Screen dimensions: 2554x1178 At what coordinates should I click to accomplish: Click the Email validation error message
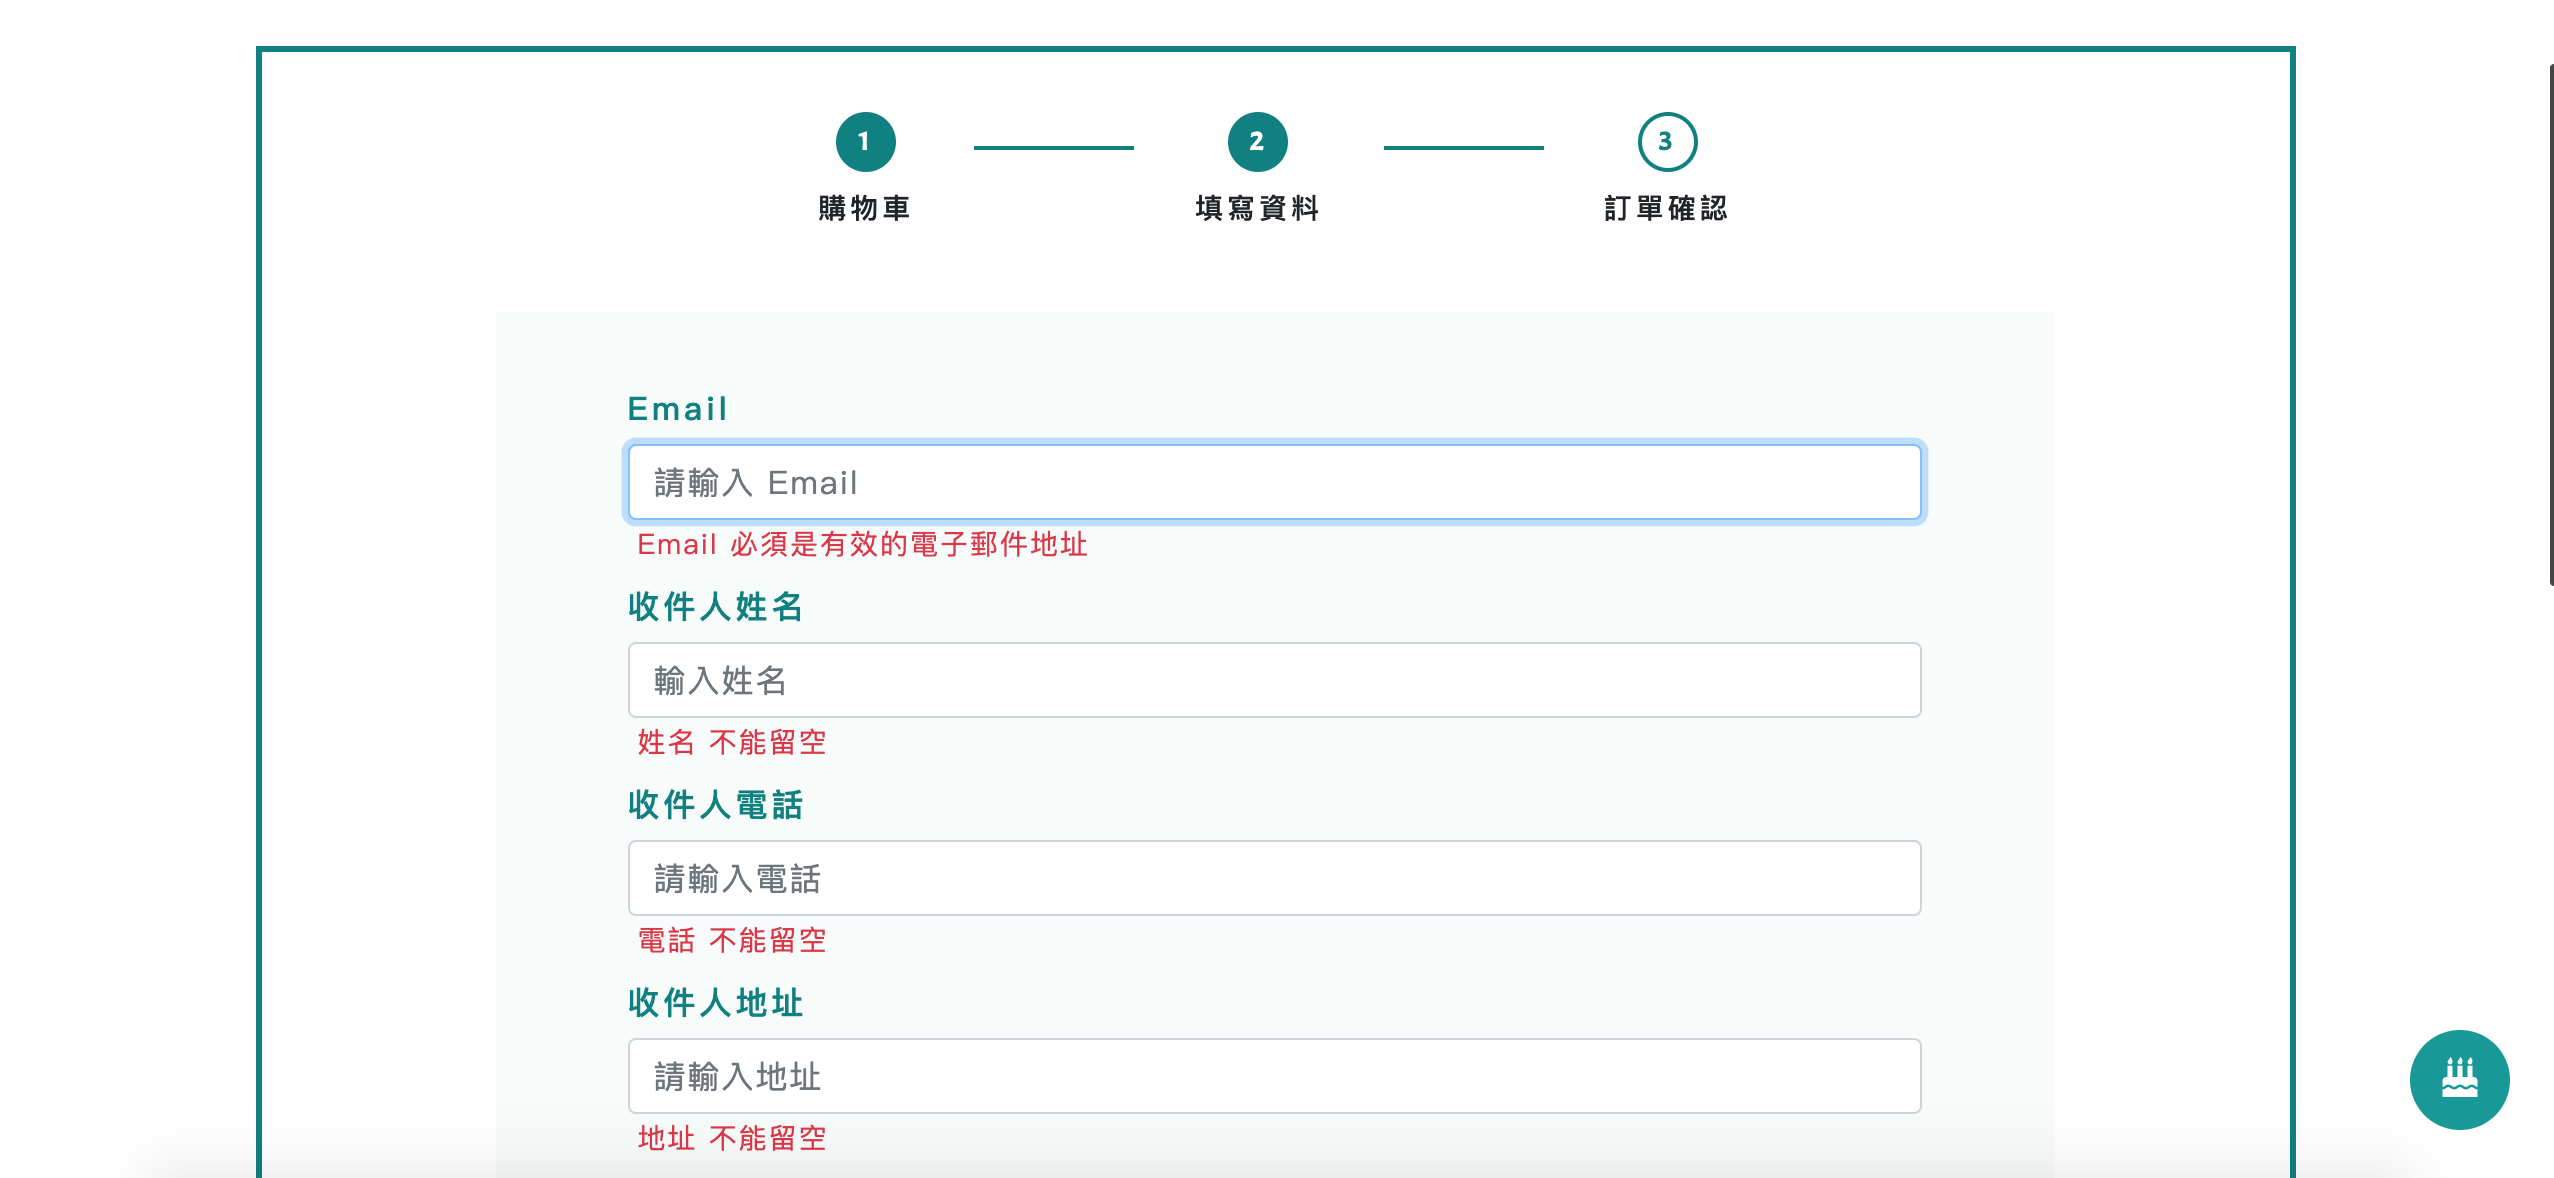[x=863, y=544]
